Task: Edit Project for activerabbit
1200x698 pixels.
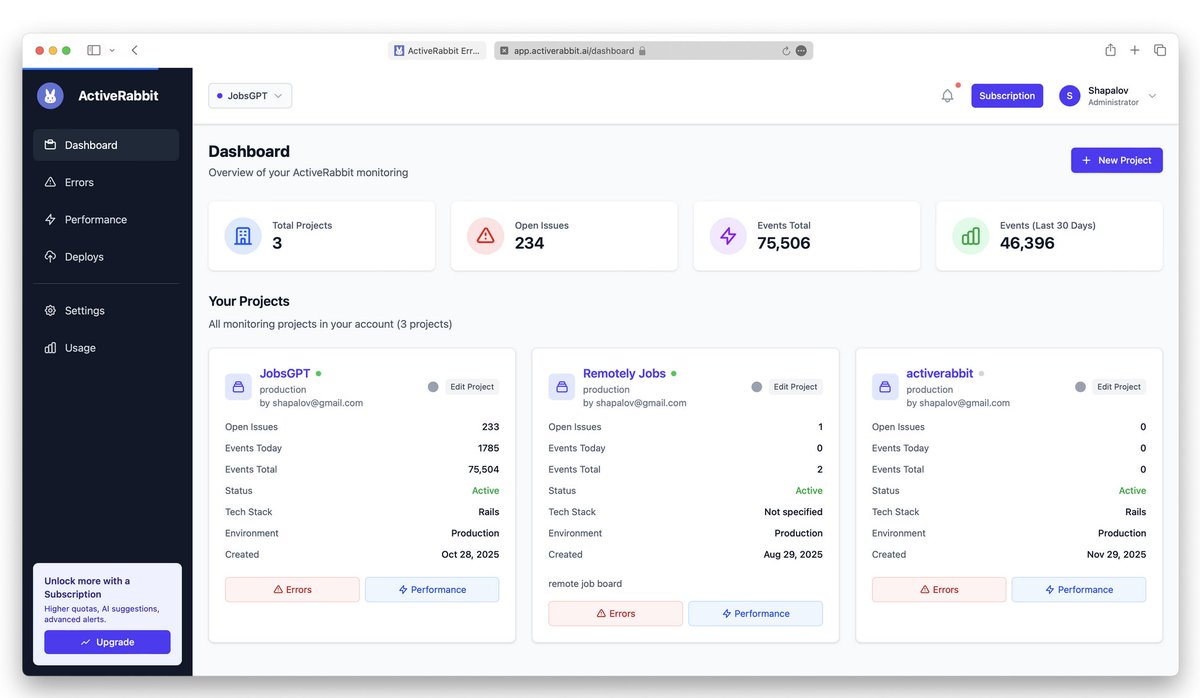Action: click(1119, 387)
